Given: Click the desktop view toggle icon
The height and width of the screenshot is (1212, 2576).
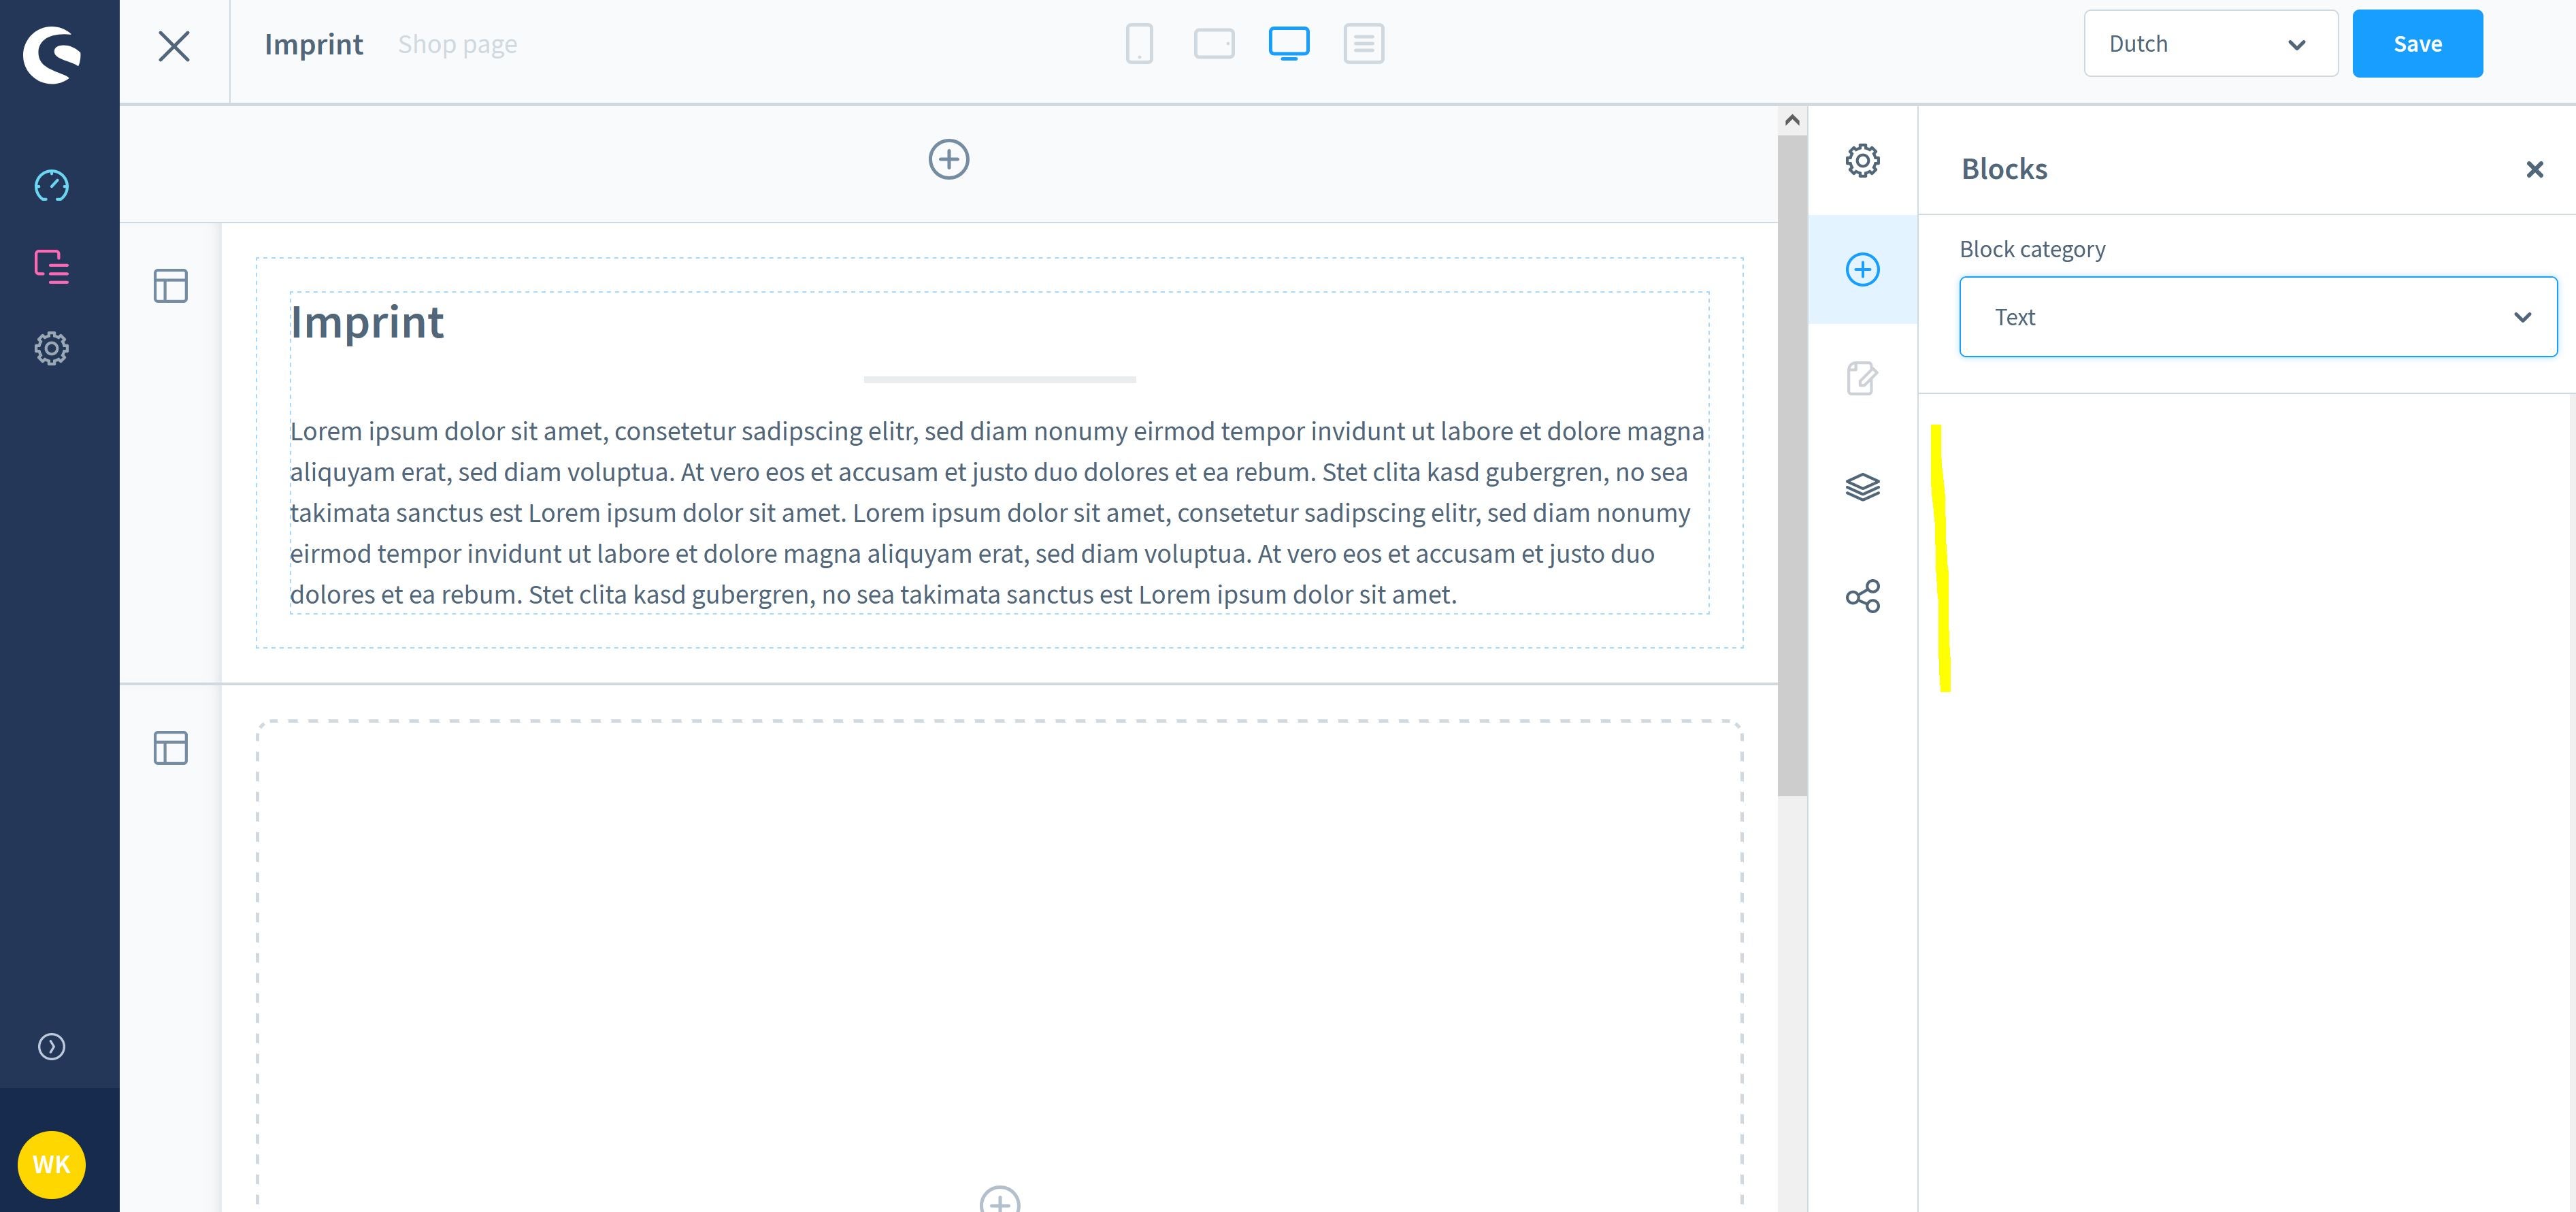Looking at the screenshot, I should tap(1288, 44).
